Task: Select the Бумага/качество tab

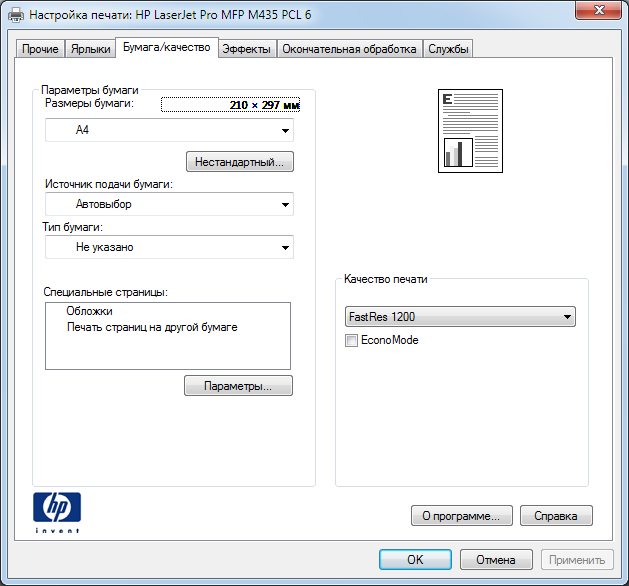Action: point(166,47)
